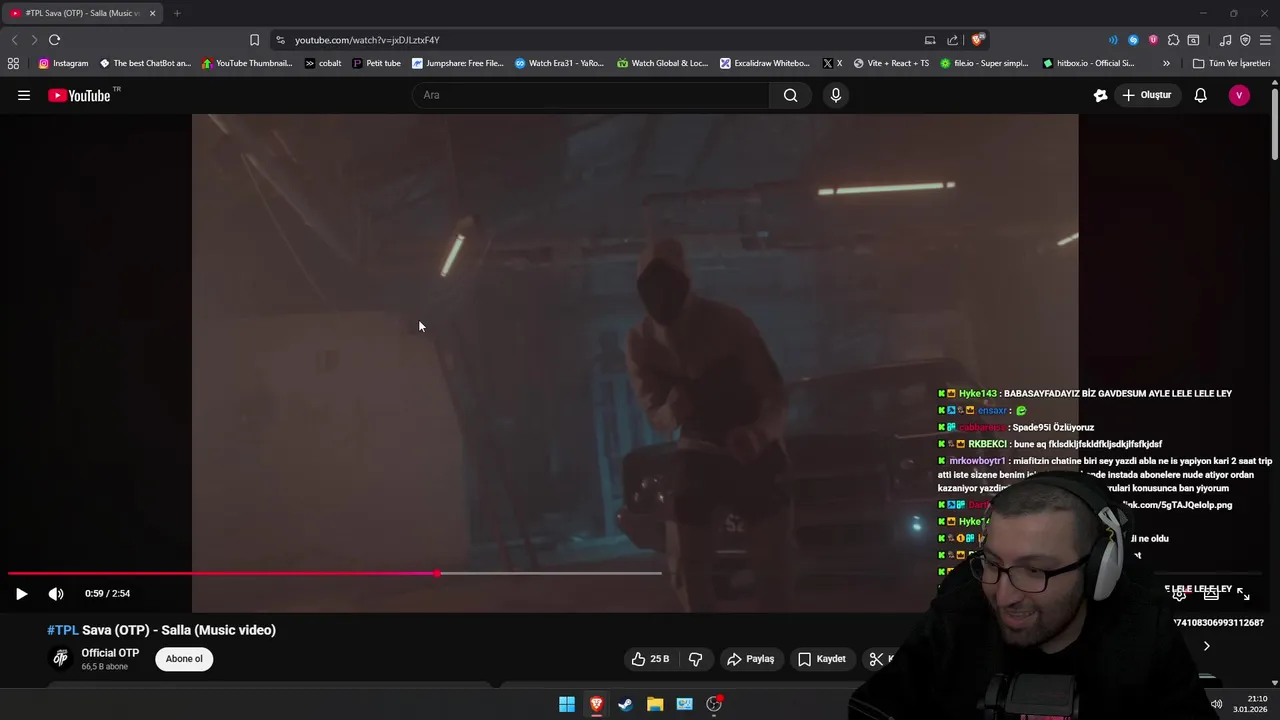
Task: Save the video with Kaydet
Action: 822,659
